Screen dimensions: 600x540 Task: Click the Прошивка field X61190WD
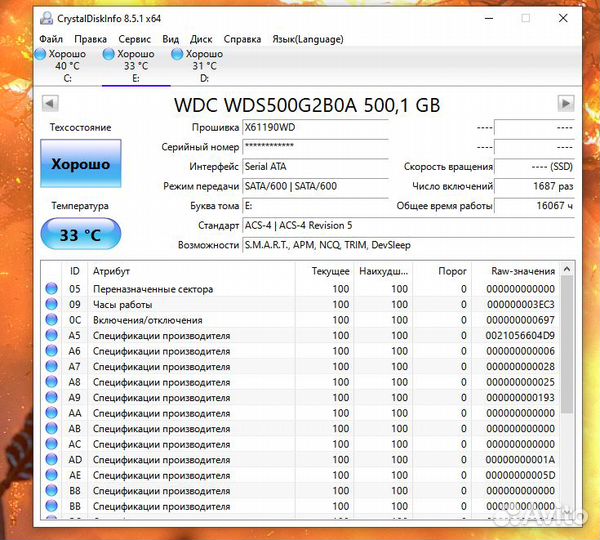[316, 128]
